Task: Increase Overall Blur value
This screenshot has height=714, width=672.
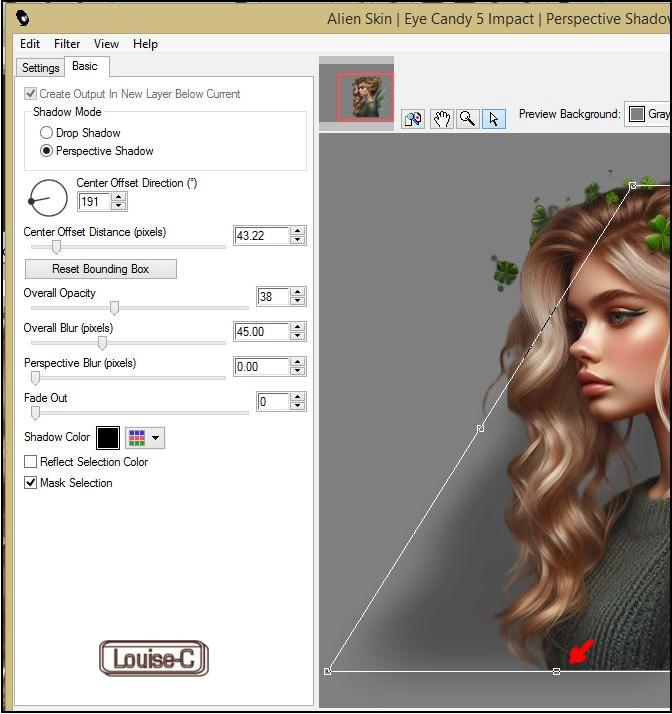Action: (x=297, y=327)
